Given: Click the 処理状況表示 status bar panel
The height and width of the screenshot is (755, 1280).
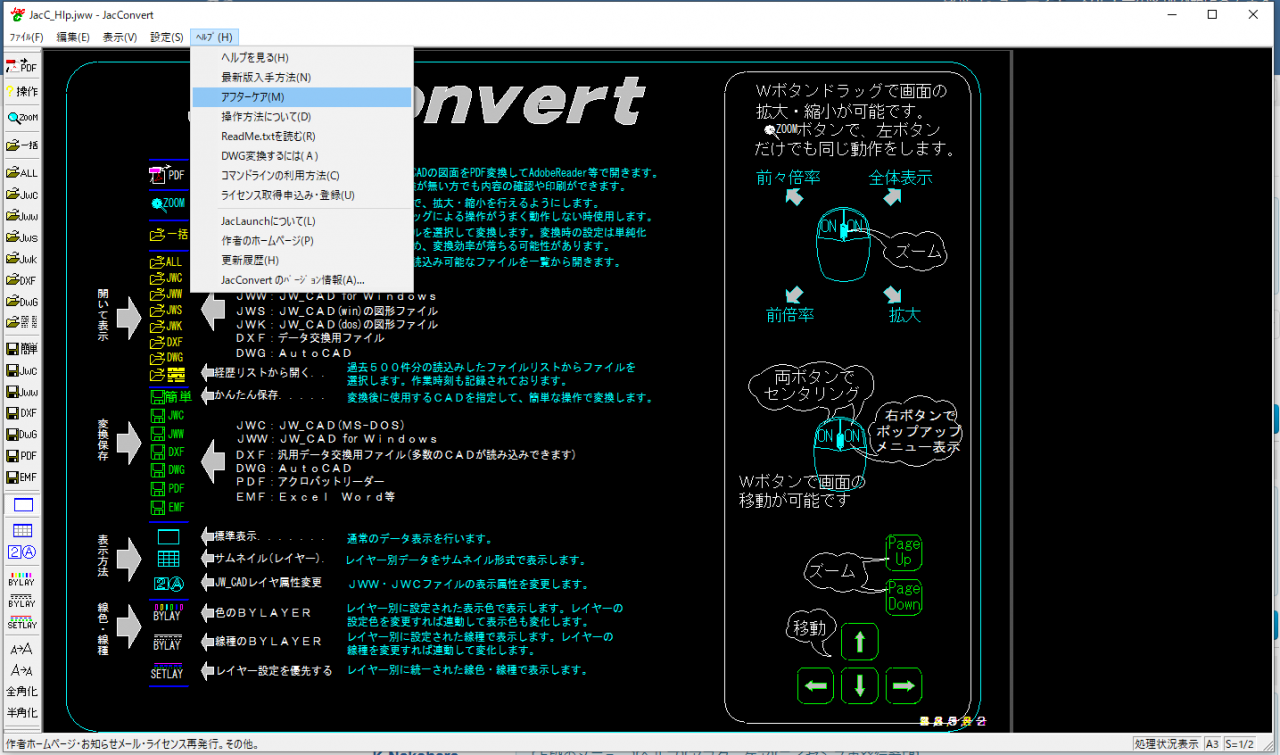Looking at the screenshot, I should [1166, 744].
